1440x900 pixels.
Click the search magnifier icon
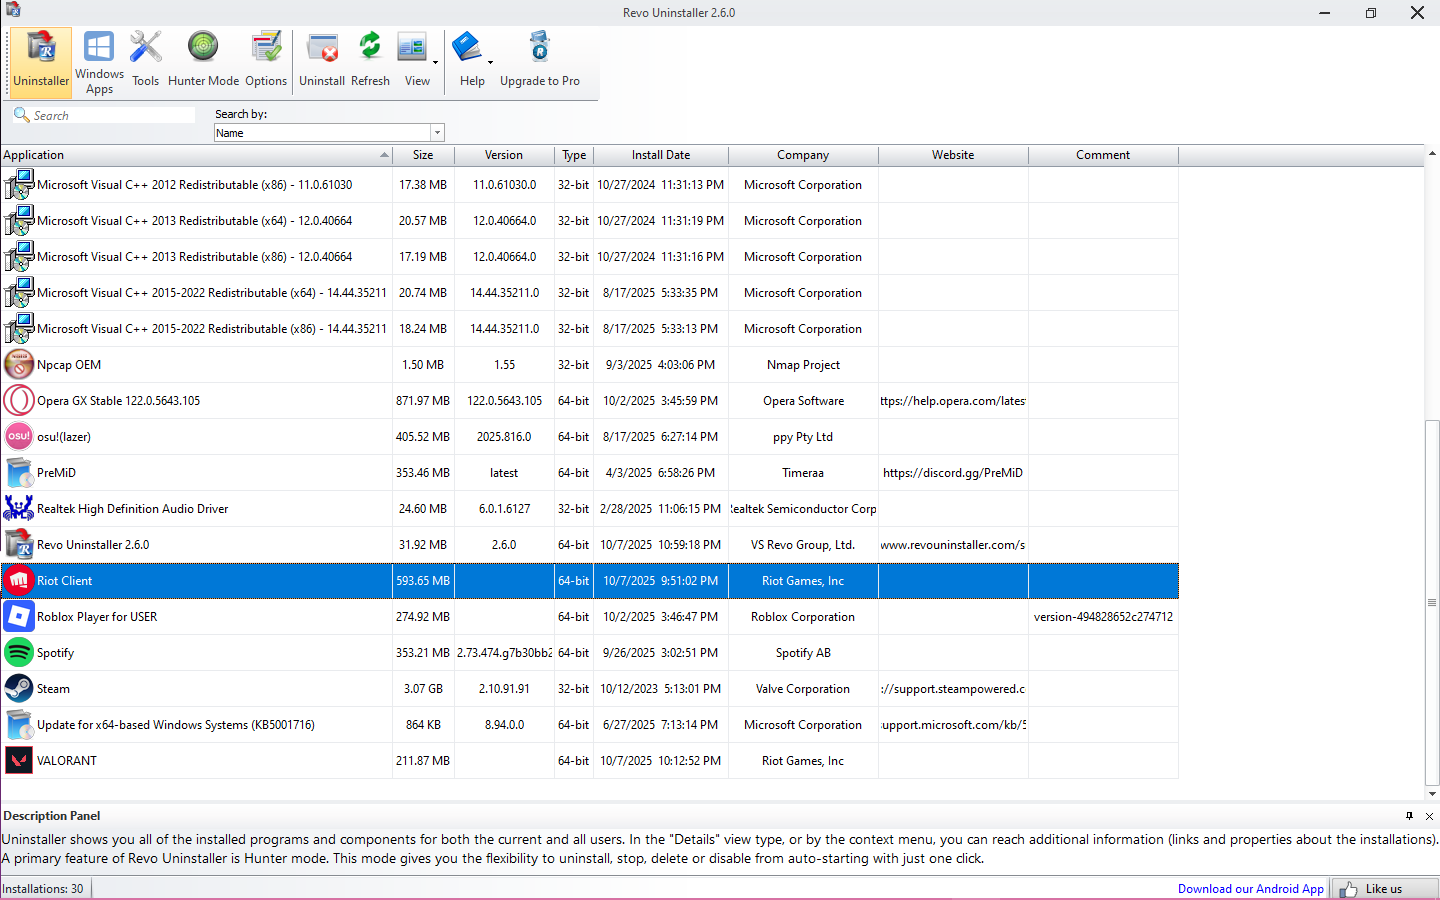click(x=21, y=115)
